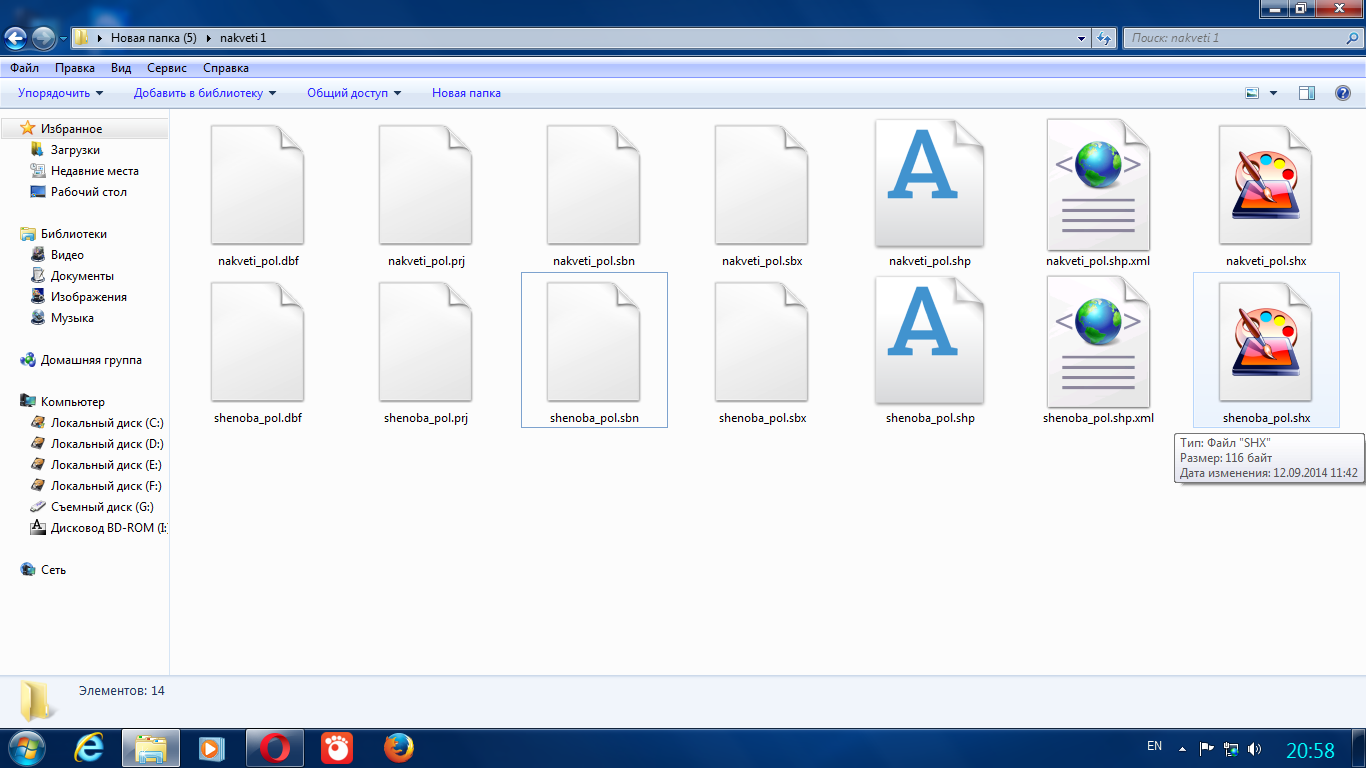
Task: Open the Сервис menu
Action: pyautogui.click(x=167, y=68)
